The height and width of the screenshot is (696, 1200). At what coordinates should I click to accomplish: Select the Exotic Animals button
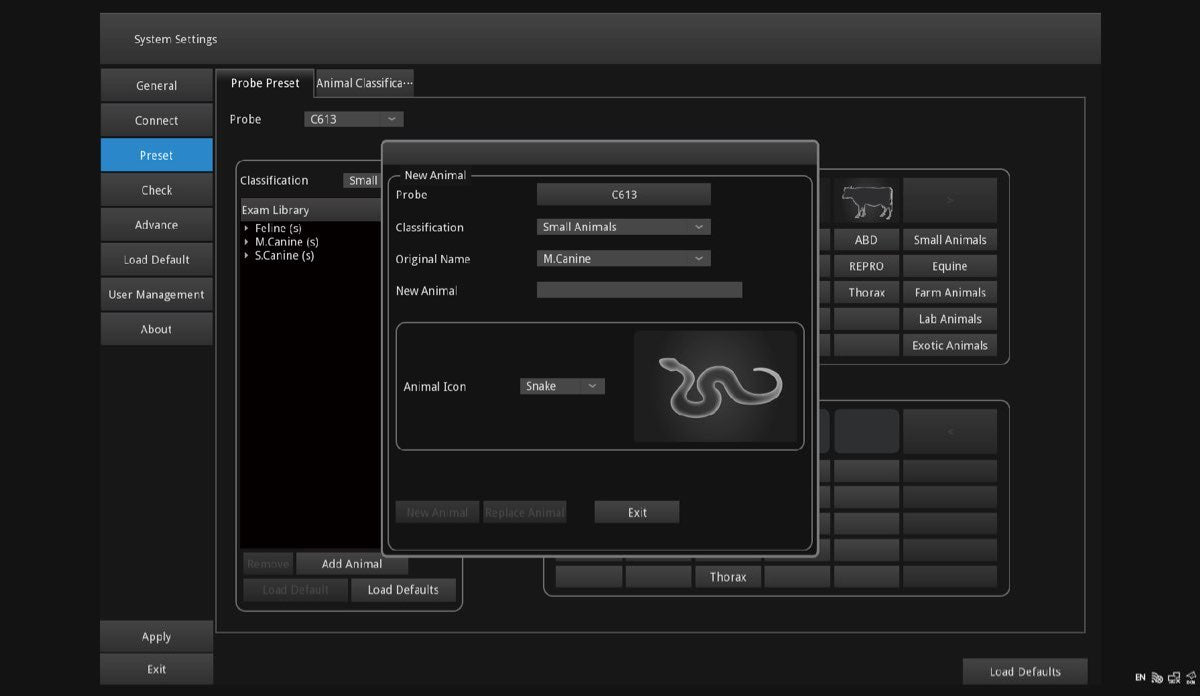(x=949, y=346)
